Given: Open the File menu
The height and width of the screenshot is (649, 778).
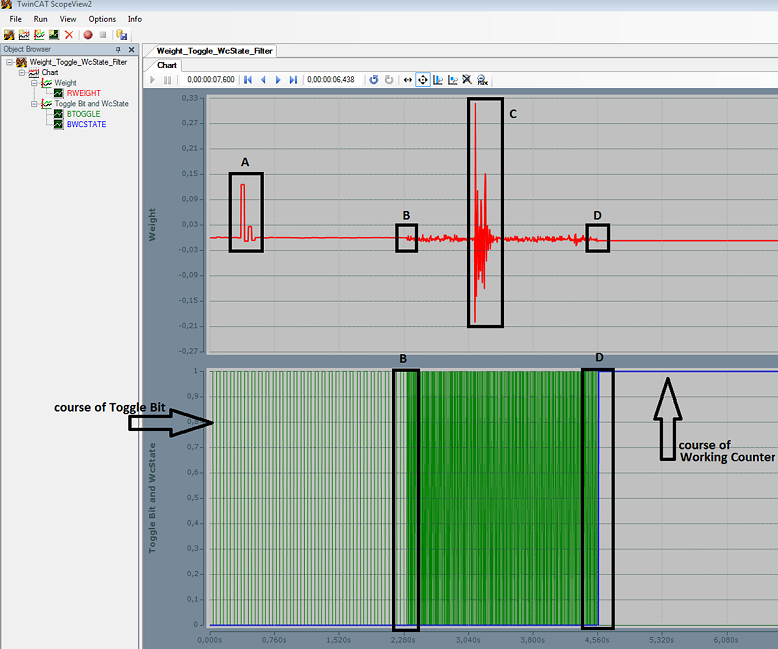Looking at the screenshot, I should tap(15, 19).
